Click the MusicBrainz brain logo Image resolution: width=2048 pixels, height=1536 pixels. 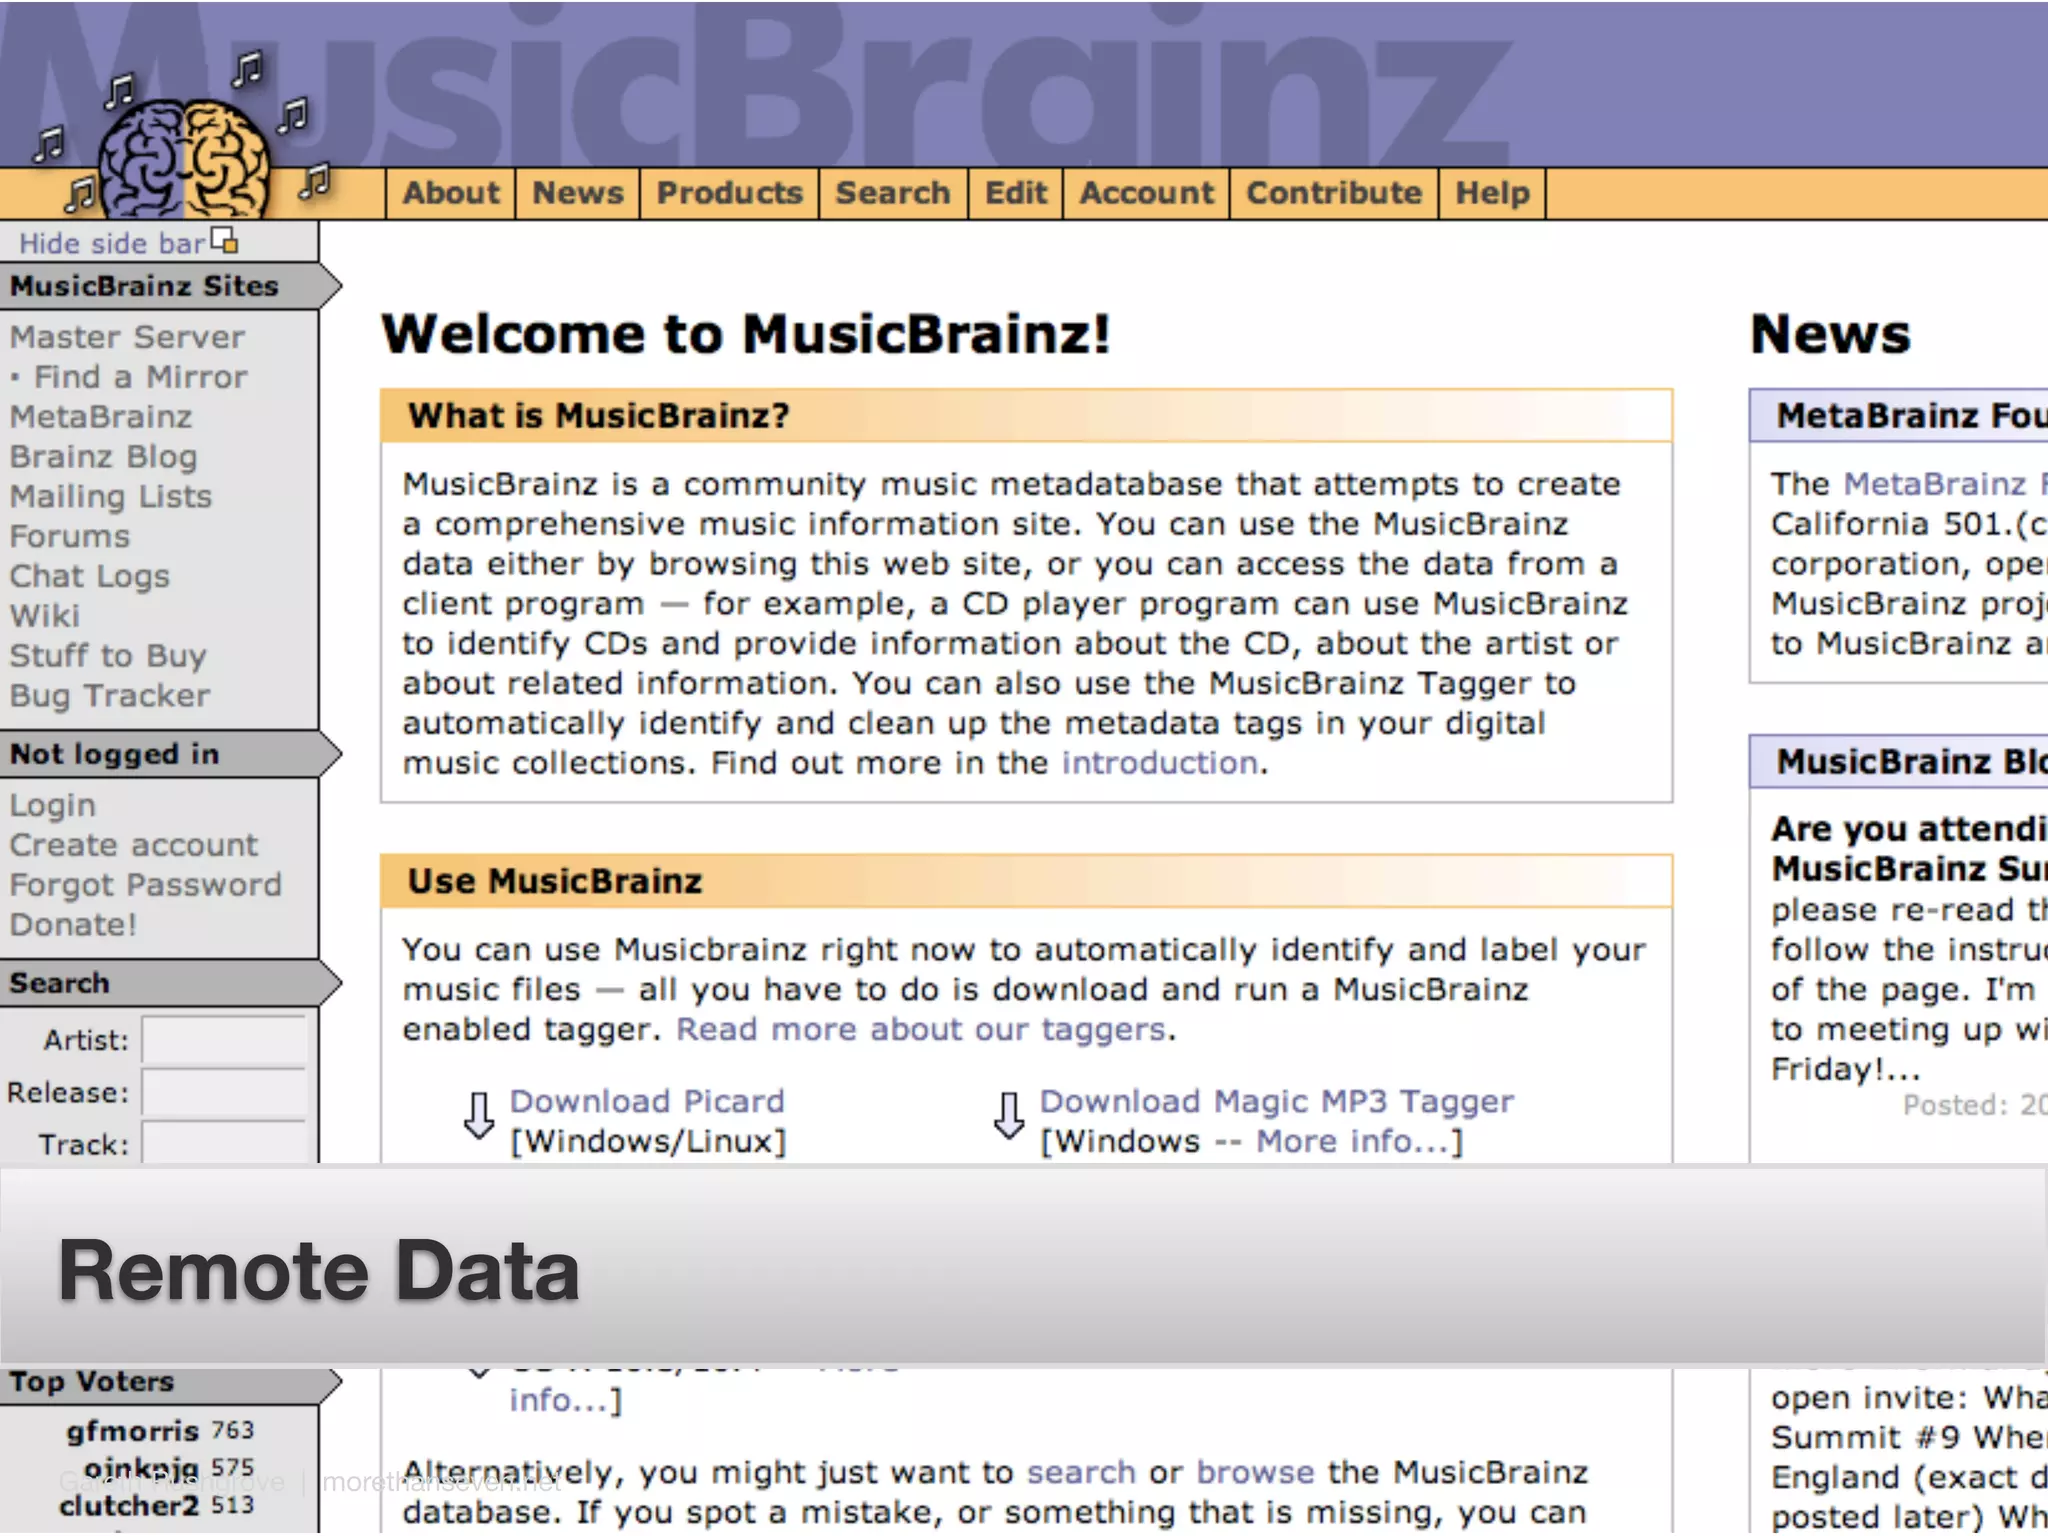coord(185,158)
